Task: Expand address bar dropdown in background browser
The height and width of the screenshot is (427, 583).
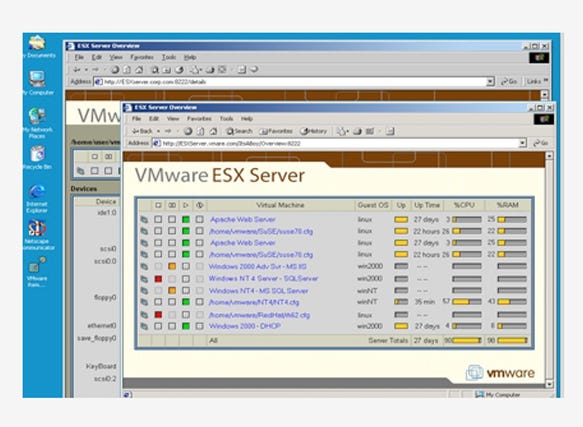Action: click(x=490, y=81)
